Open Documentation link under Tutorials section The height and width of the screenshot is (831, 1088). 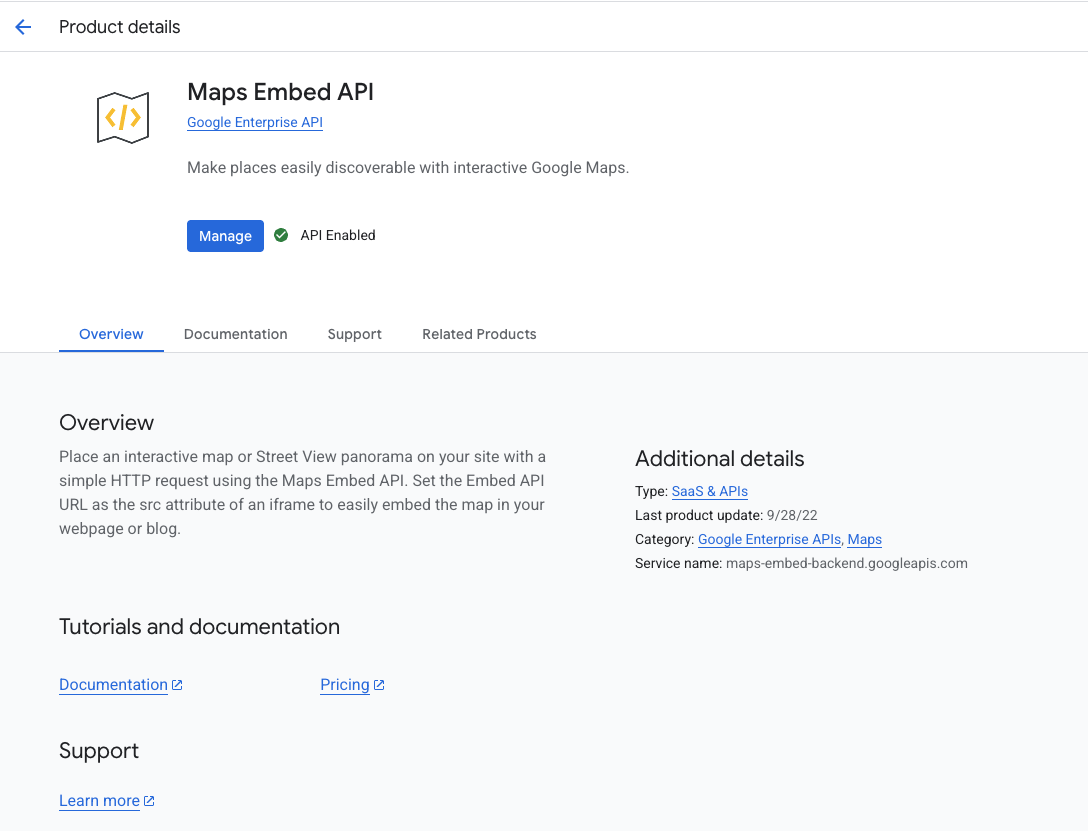pyautogui.click(x=113, y=685)
